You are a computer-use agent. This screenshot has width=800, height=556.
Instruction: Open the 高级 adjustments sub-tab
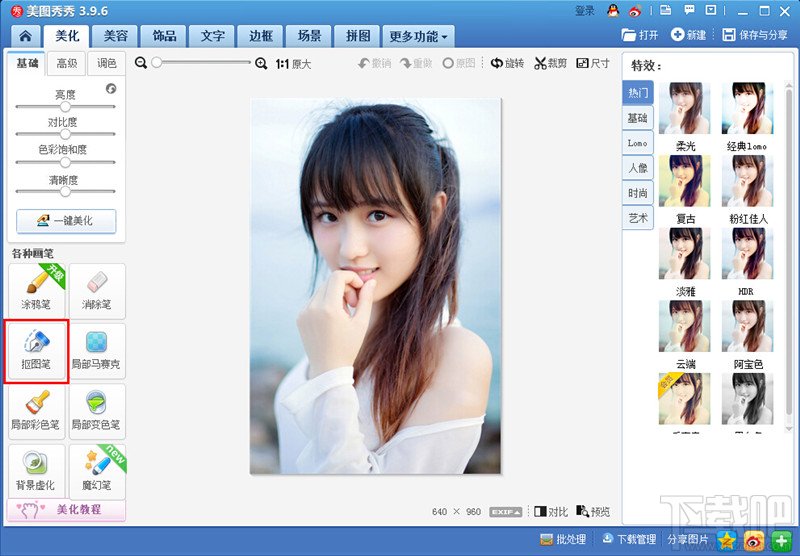pyautogui.click(x=67, y=63)
